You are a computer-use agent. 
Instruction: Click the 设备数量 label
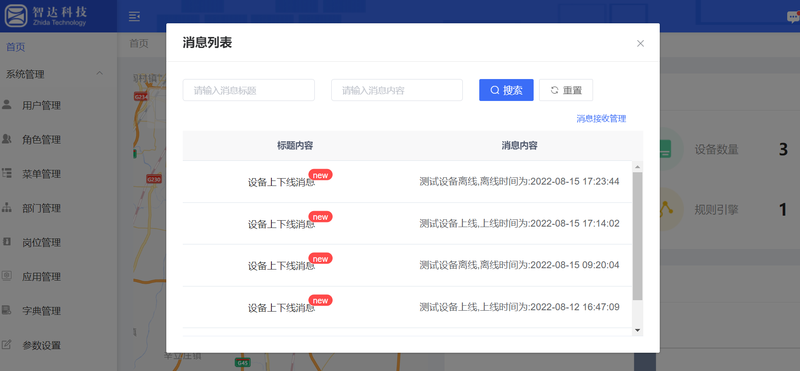click(716, 150)
